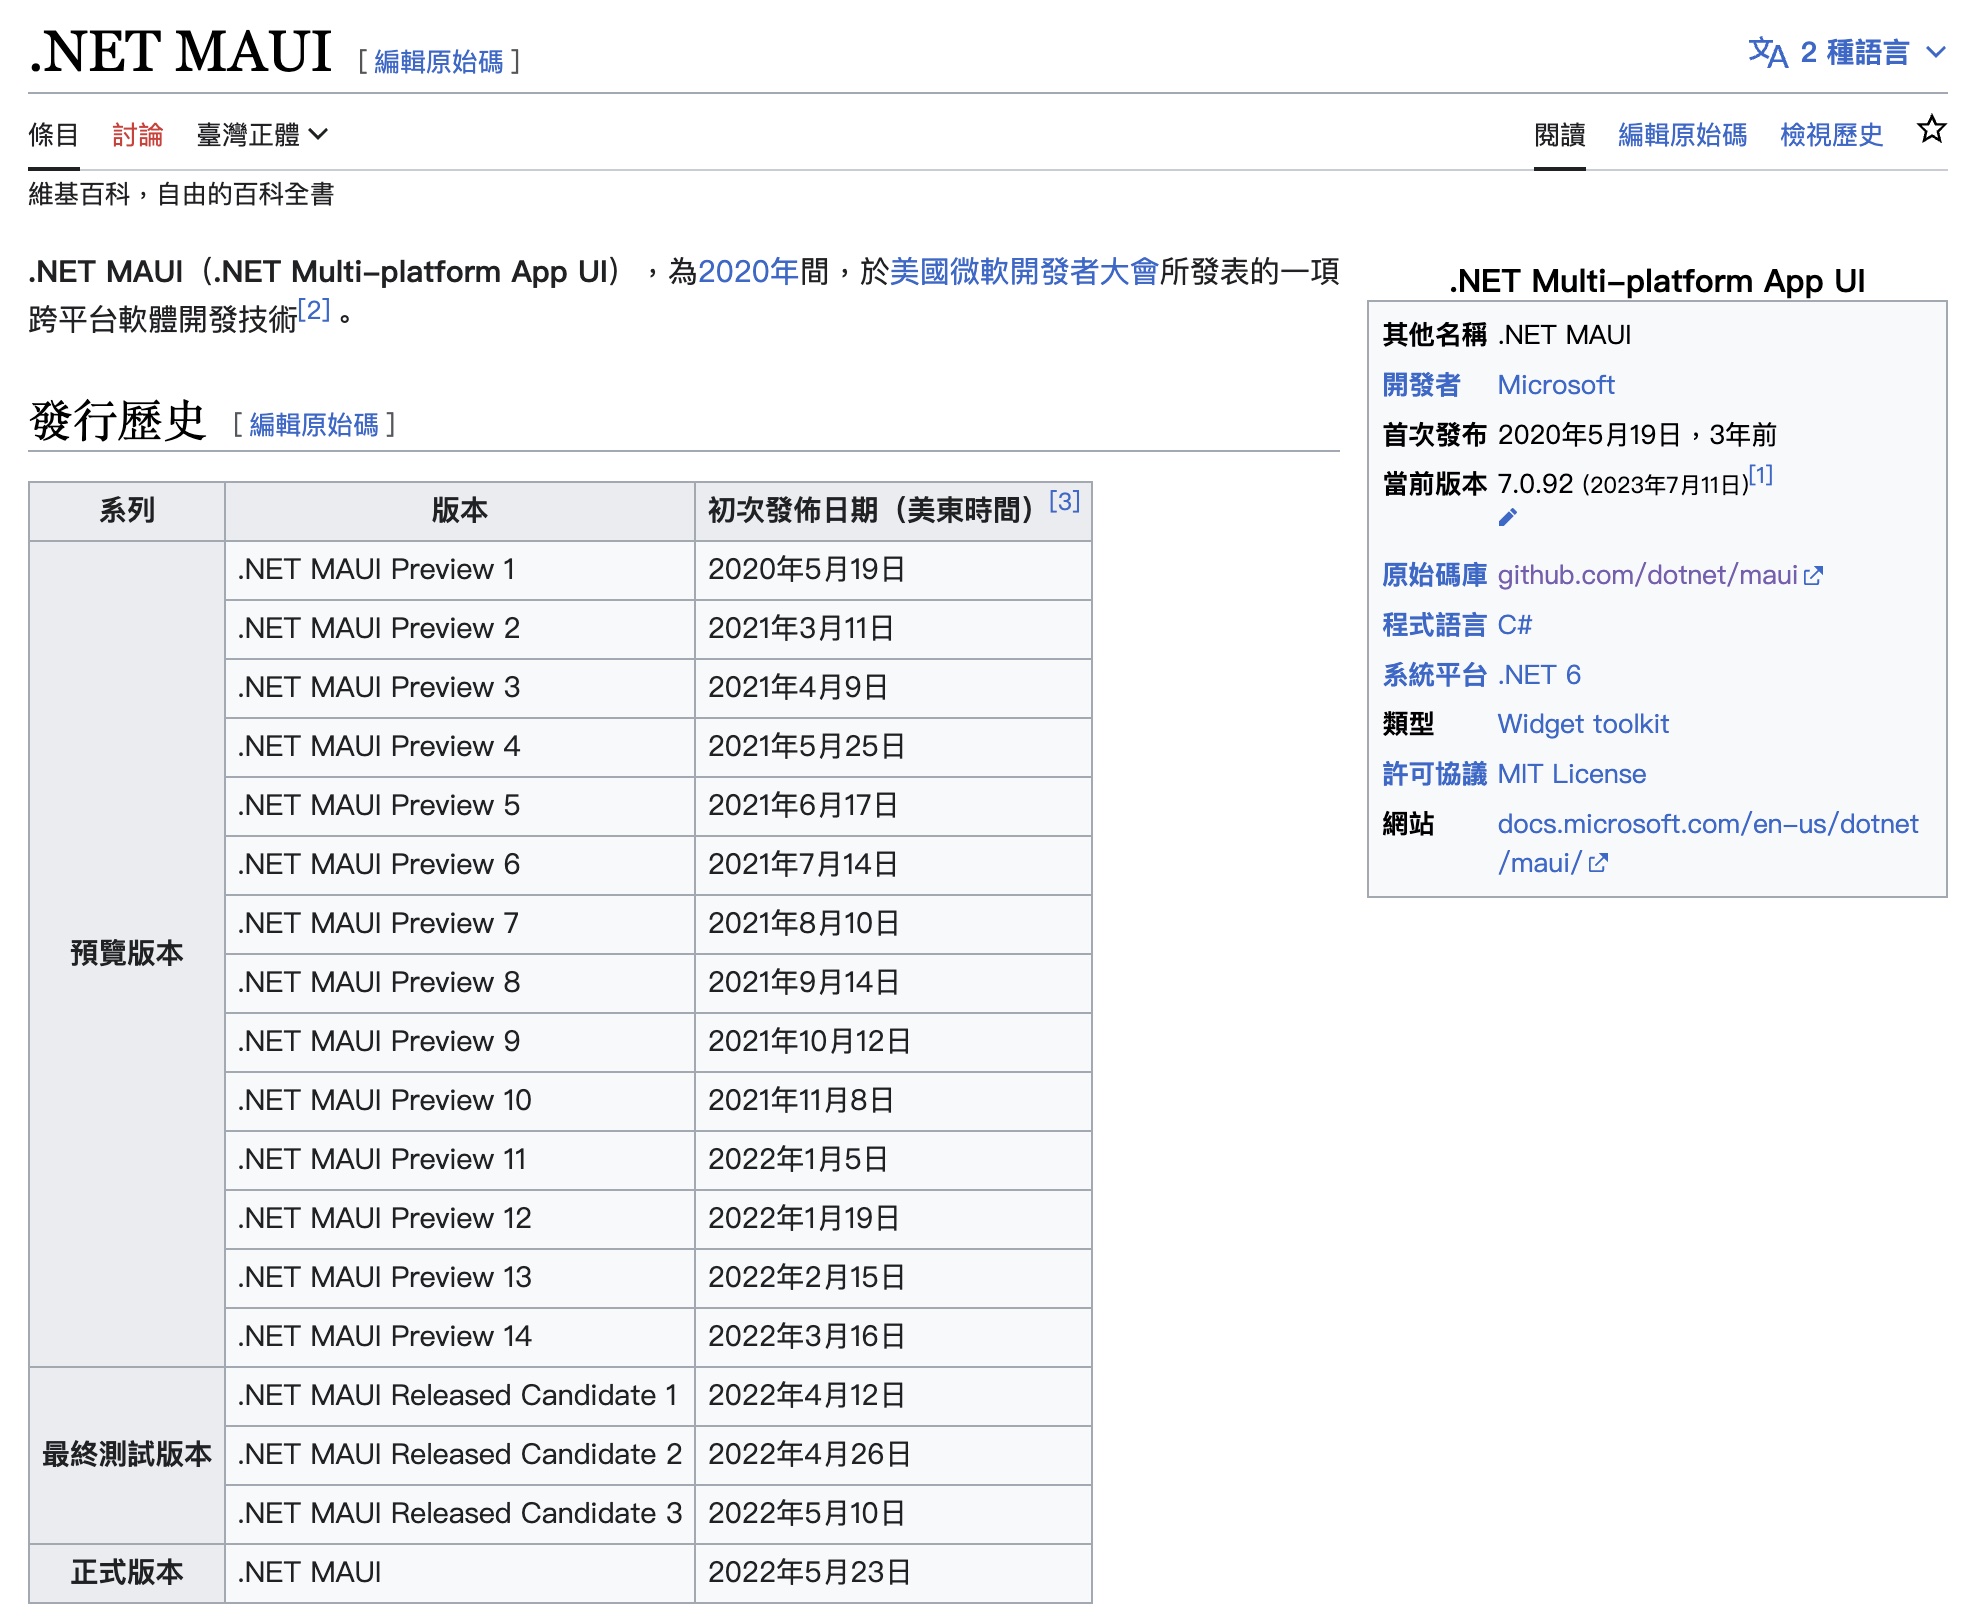This screenshot has height=1620, width=1970.
Task: Click the .NET MAUI Preview 2 cell
Action: point(460,629)
